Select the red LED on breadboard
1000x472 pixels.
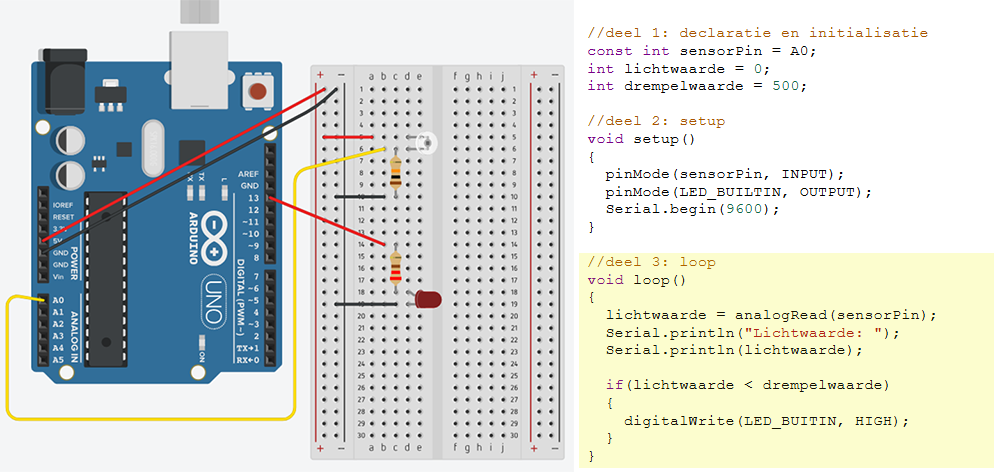coord(428,299)
